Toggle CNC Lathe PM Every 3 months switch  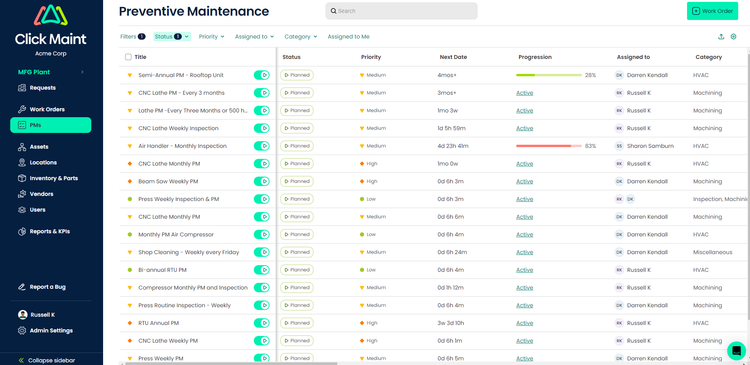(x=262, y=93)
